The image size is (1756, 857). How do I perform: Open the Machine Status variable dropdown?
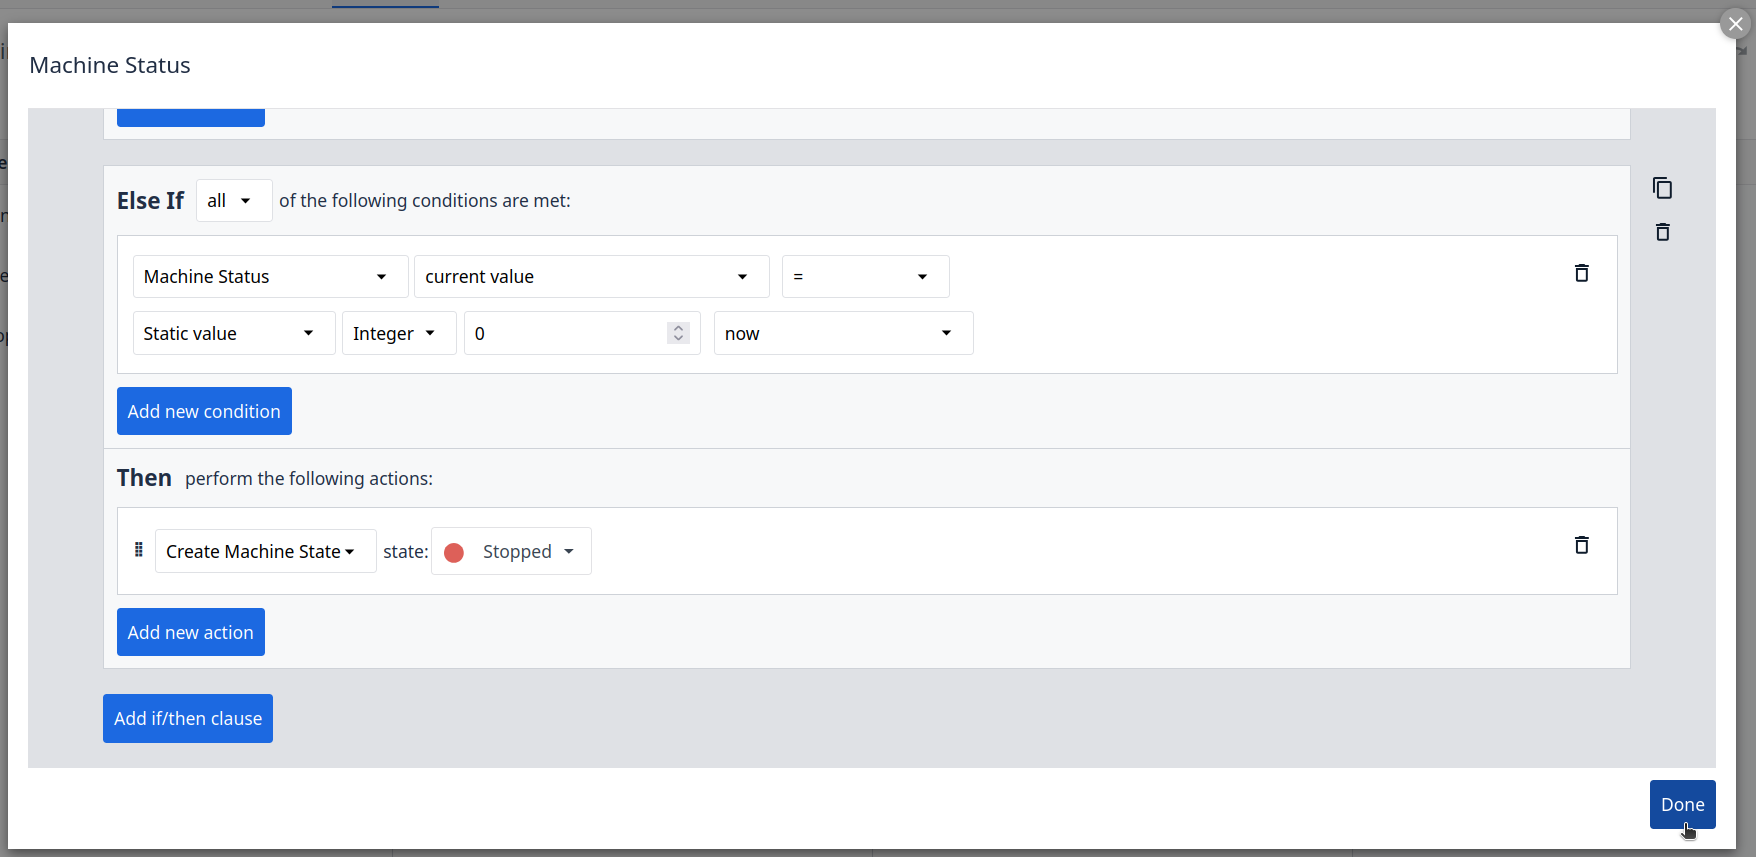coord(270,277)
